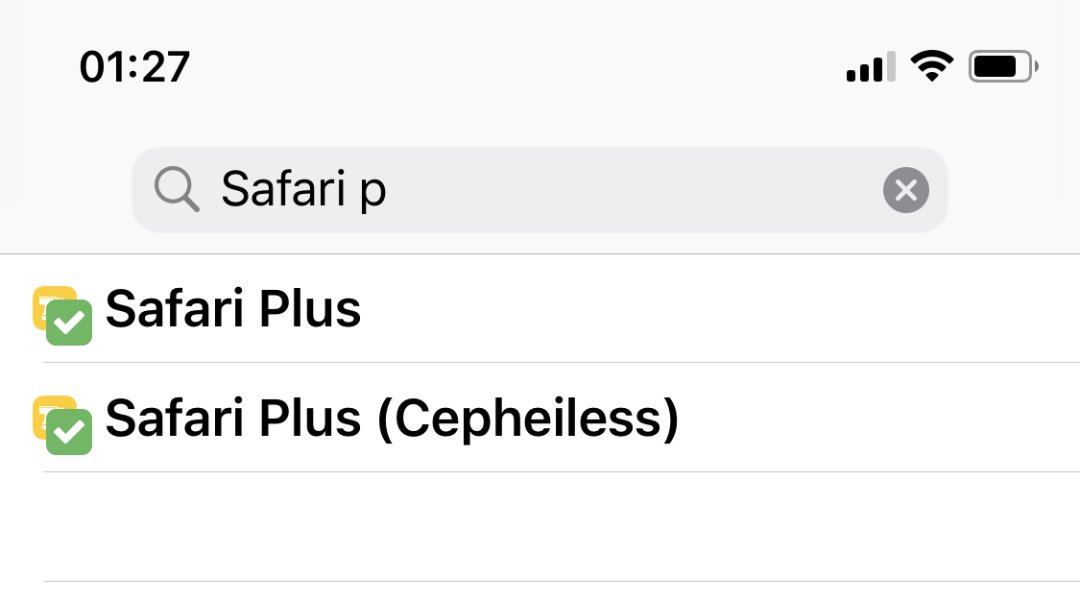Click green installed checkmark on Safari Plus
1080x600 pixels.
coord(70,323)
